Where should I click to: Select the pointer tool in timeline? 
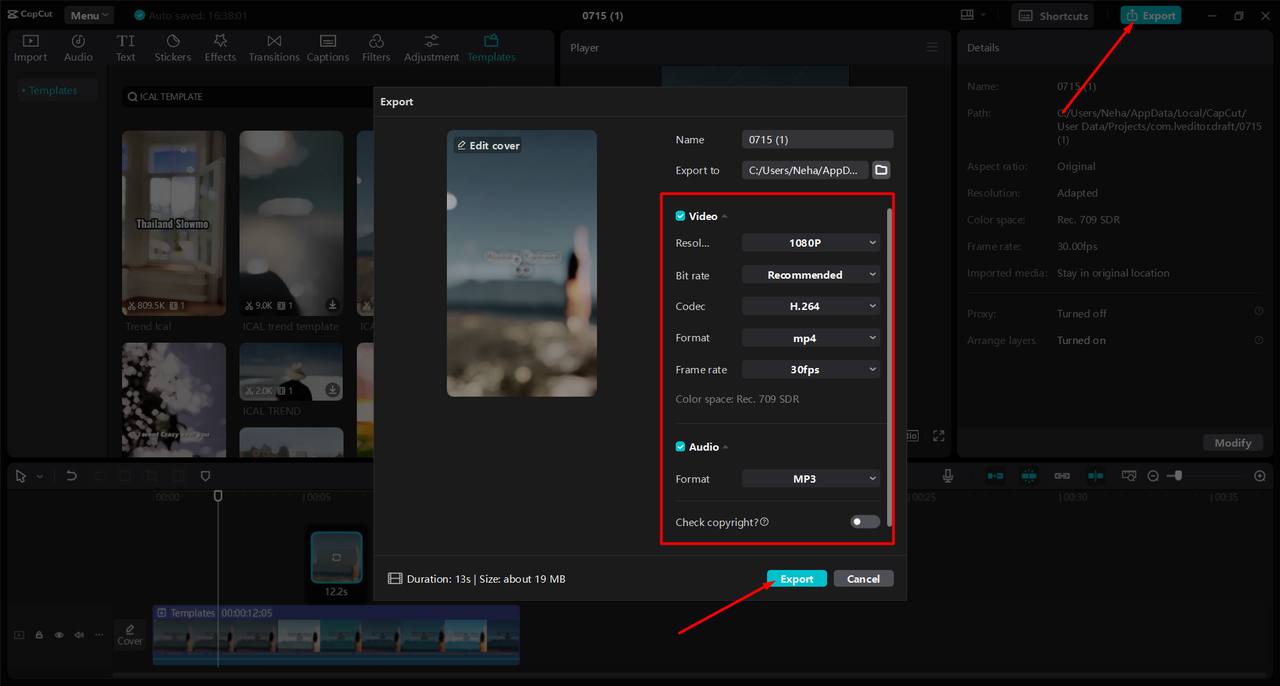22,476
